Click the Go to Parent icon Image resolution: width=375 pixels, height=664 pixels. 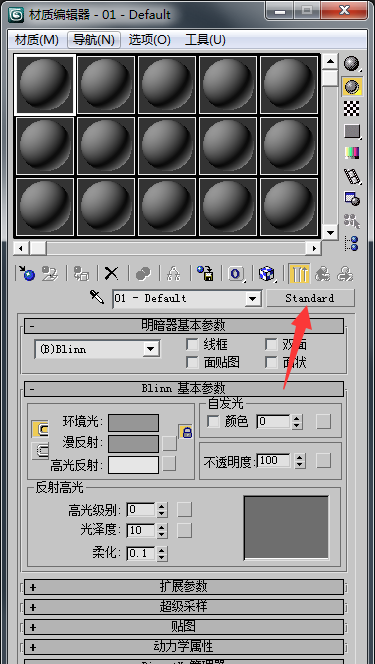pyautogui.click(x=323, y=274)
